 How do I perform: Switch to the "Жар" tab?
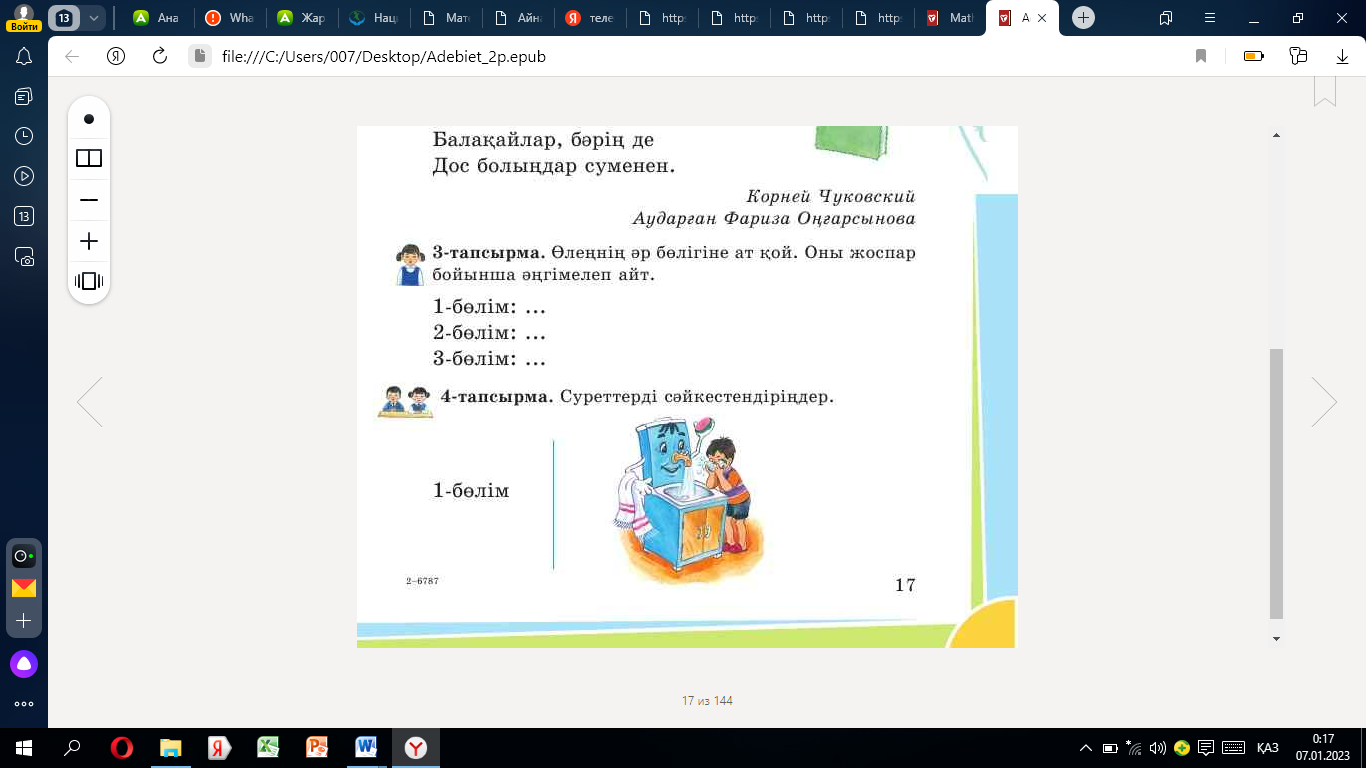coord(299,18)
